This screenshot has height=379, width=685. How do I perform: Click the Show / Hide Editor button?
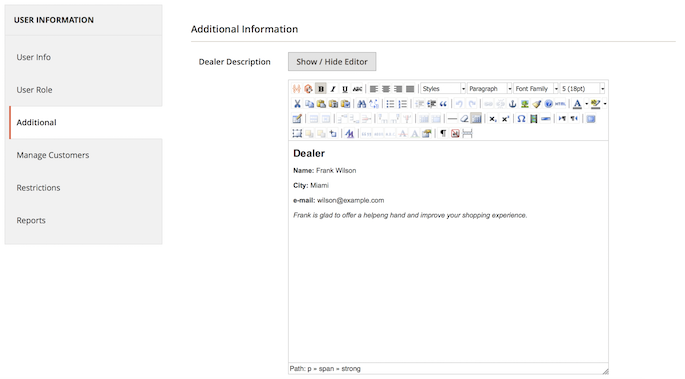coord(332,62)
